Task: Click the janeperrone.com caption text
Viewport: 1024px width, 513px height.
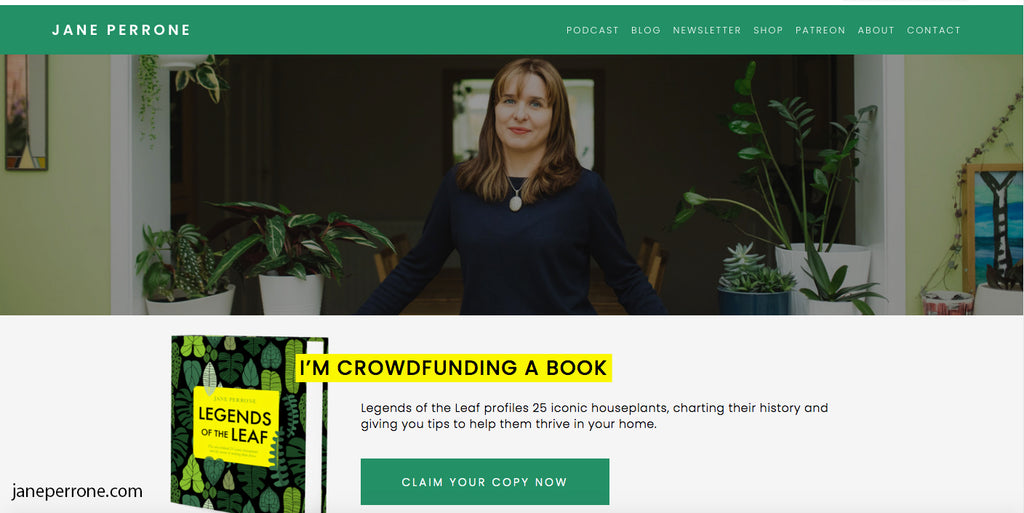Action: pyautogui.click(x=77, y=491)
